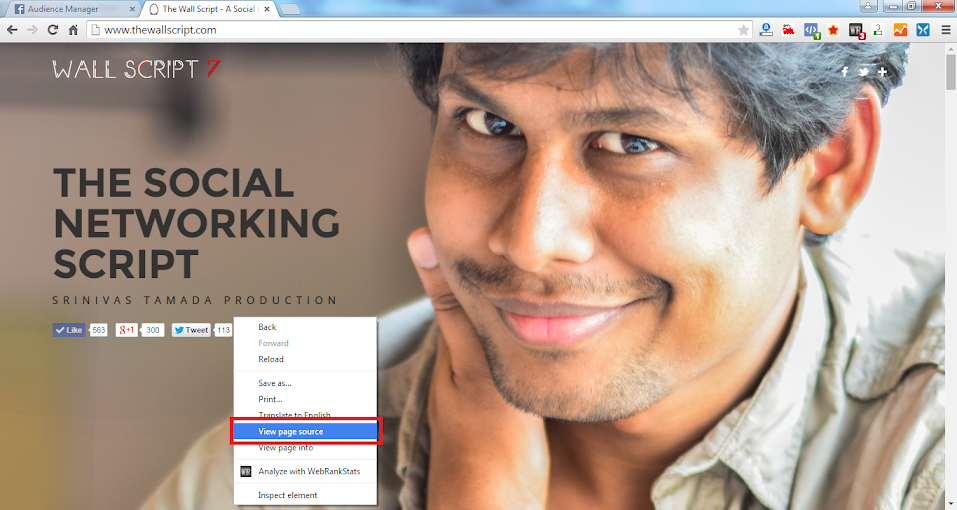Viewport: 957px width, 510px height.
Task: Click the WebRankStats icon in context menu
Action: 246,472
